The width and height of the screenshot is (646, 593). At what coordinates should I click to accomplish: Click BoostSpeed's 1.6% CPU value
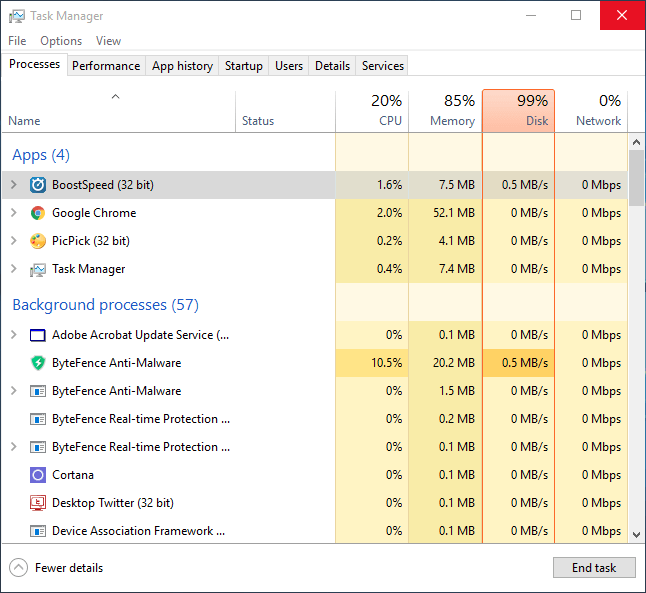389,185
